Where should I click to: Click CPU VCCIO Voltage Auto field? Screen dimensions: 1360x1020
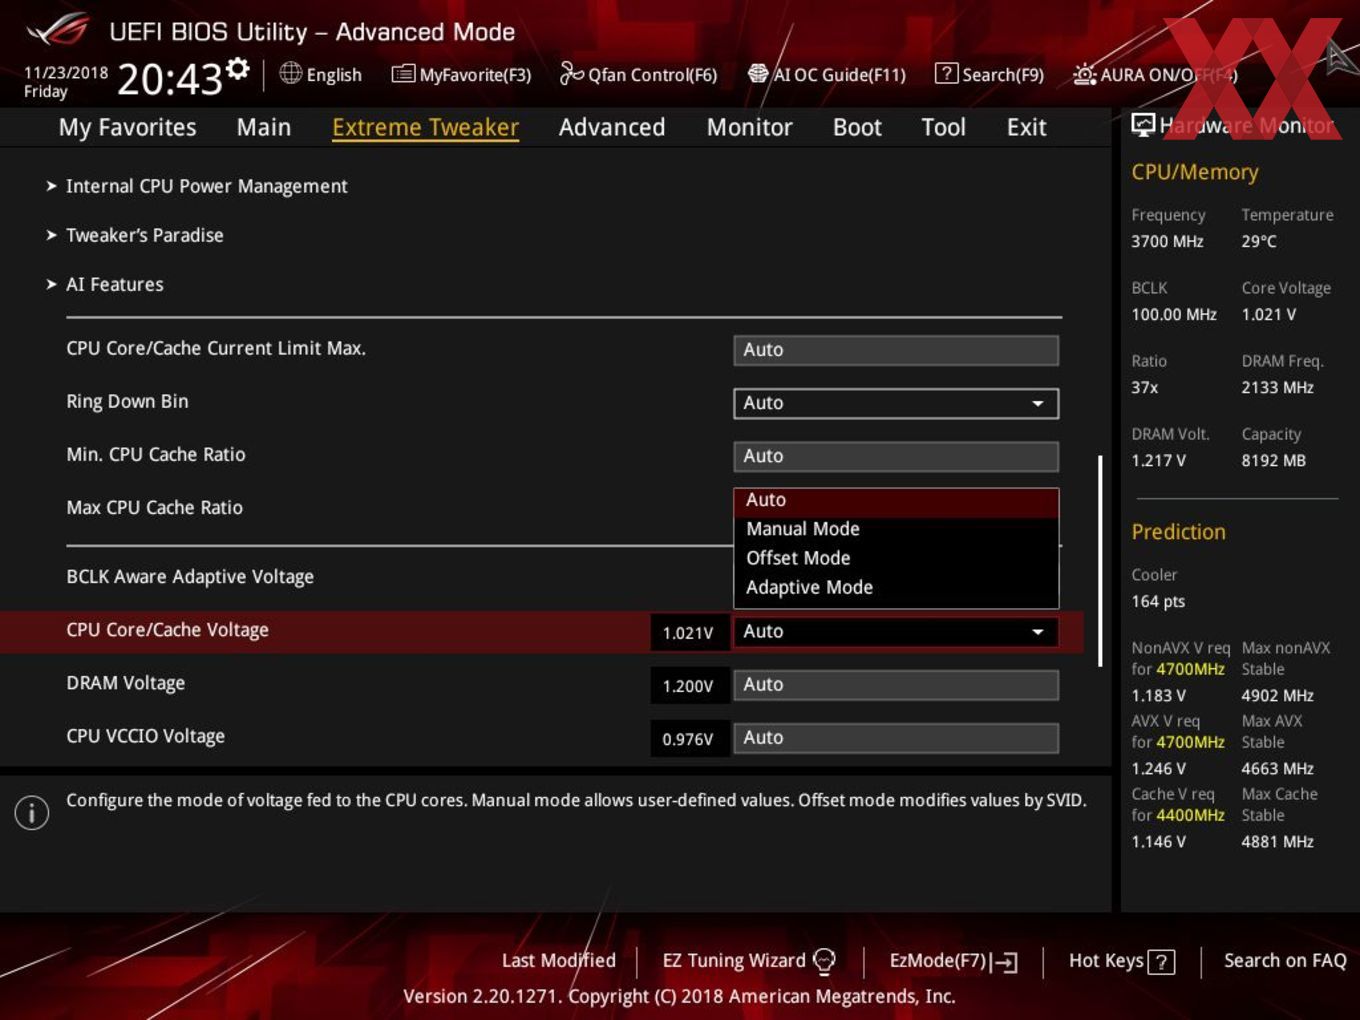click(896, 738)
